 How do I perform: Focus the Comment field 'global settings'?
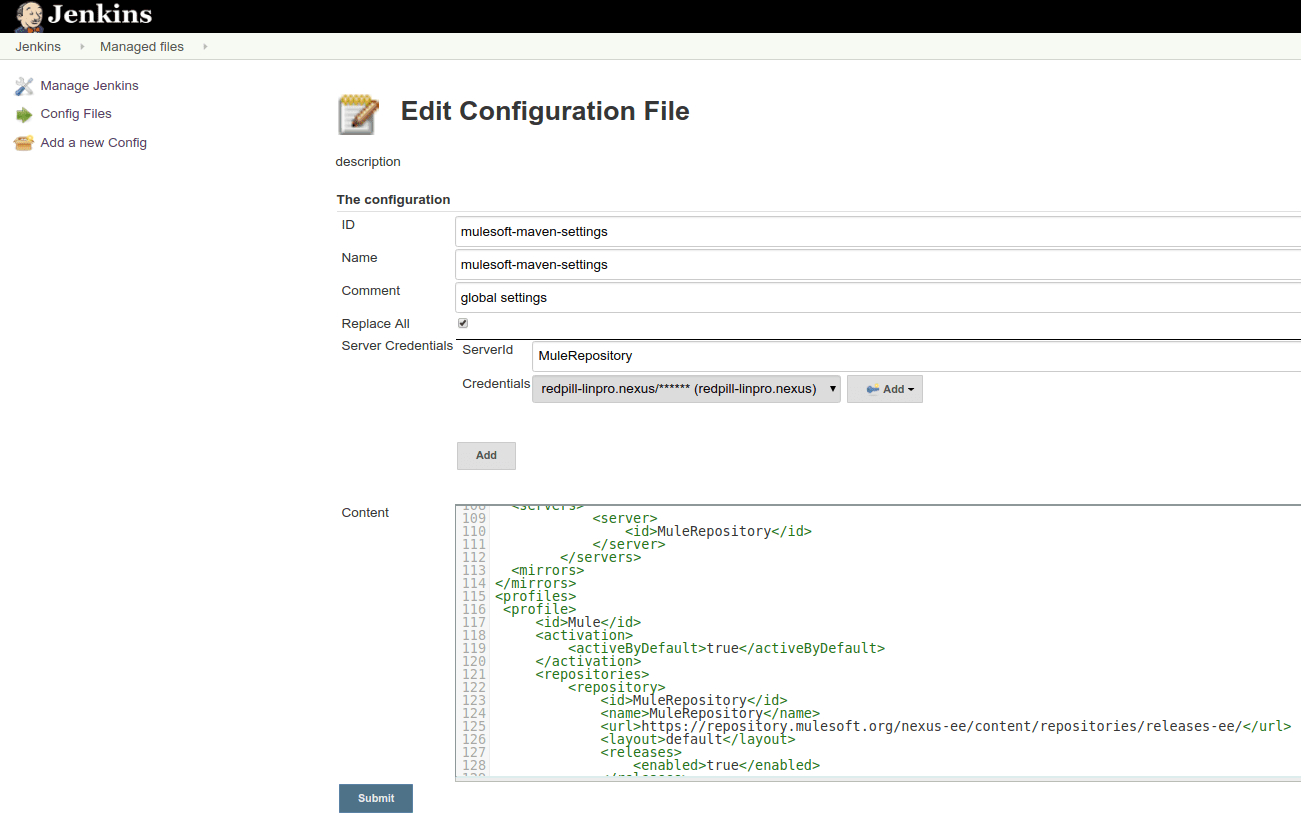tap(878, 297)
